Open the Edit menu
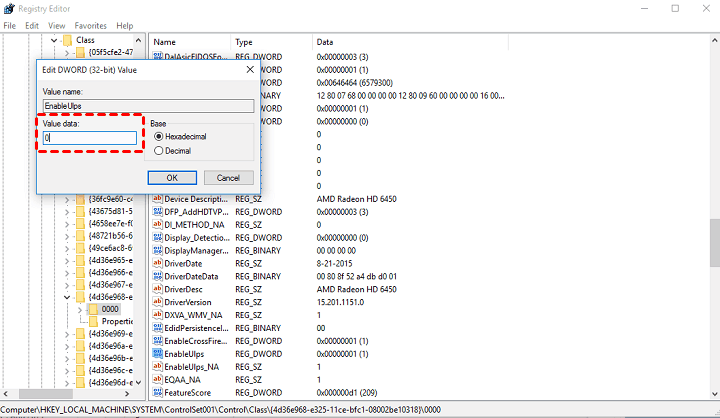 point(32,26)
